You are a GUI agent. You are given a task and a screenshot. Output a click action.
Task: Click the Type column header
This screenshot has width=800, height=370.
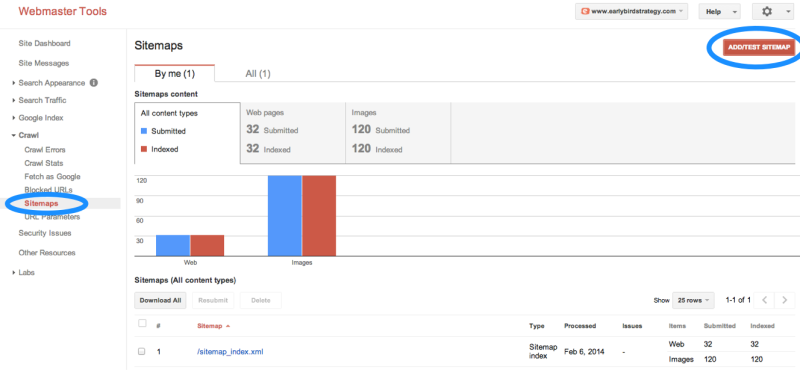(x=537, y=326)
